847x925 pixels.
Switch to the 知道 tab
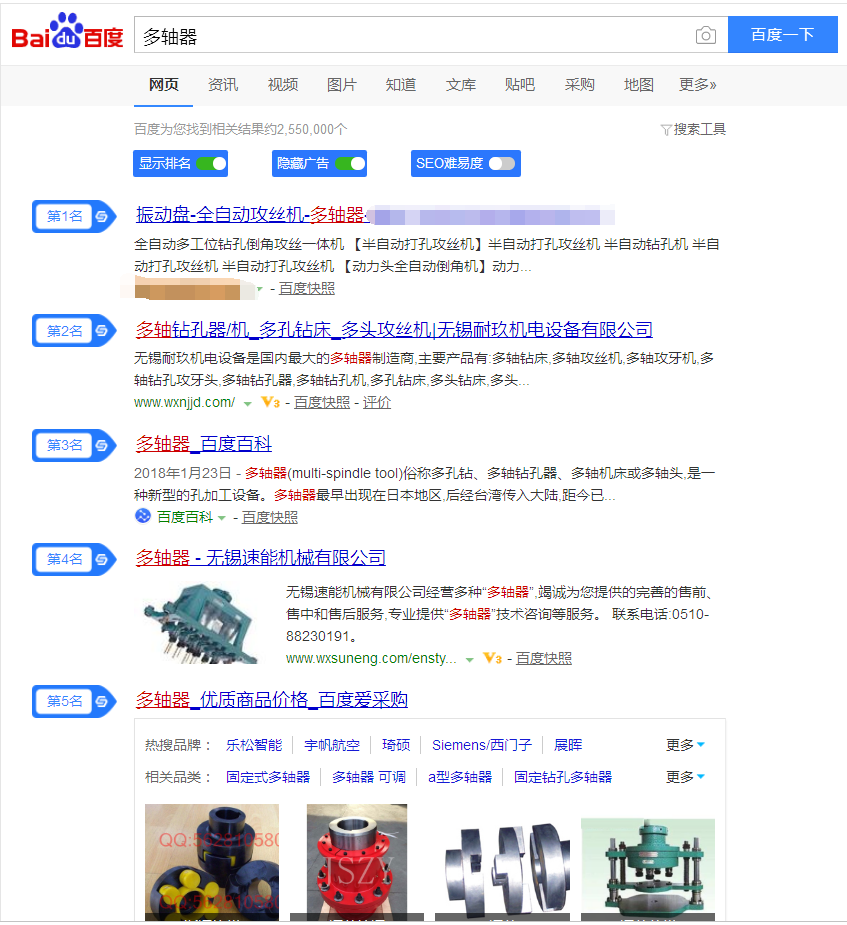[x=401, y=85]
